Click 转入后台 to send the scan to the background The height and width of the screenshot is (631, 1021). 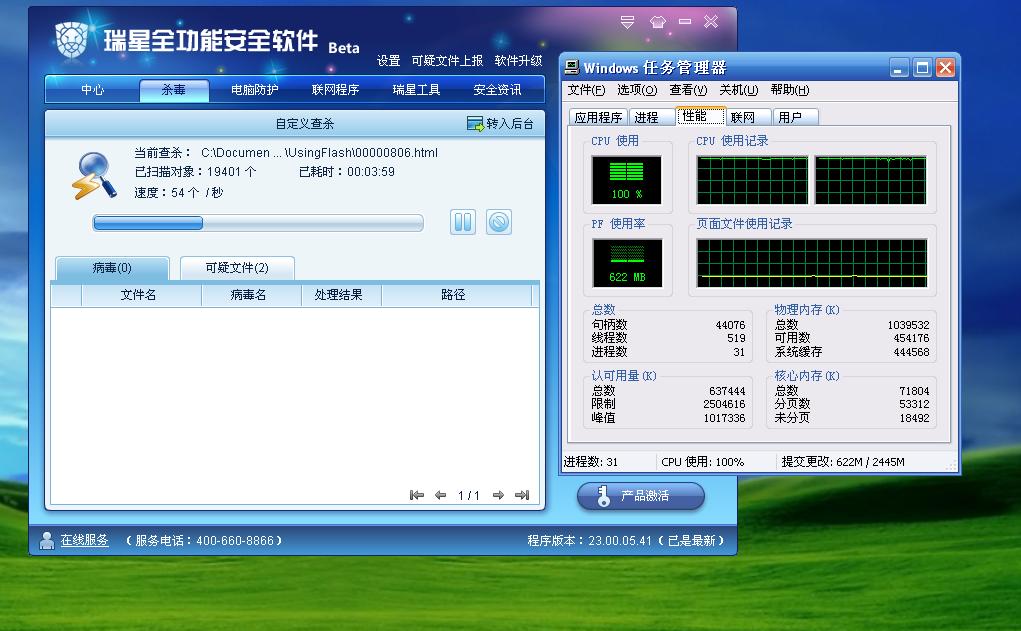coord(500,124)
